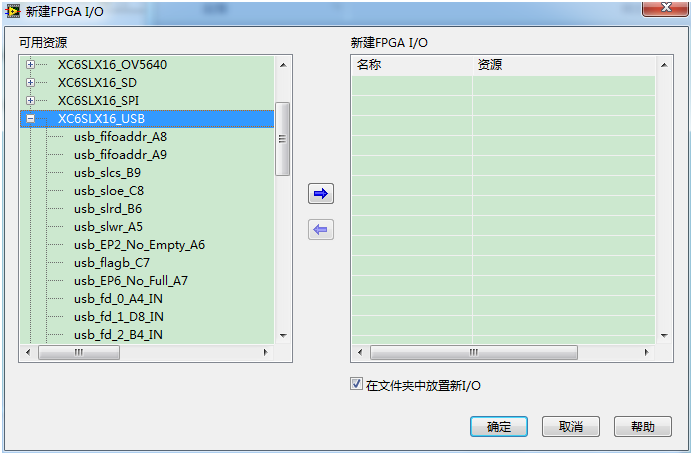Click the left arrow to remove I/O

pyautogui.click(x=320, y=229)
